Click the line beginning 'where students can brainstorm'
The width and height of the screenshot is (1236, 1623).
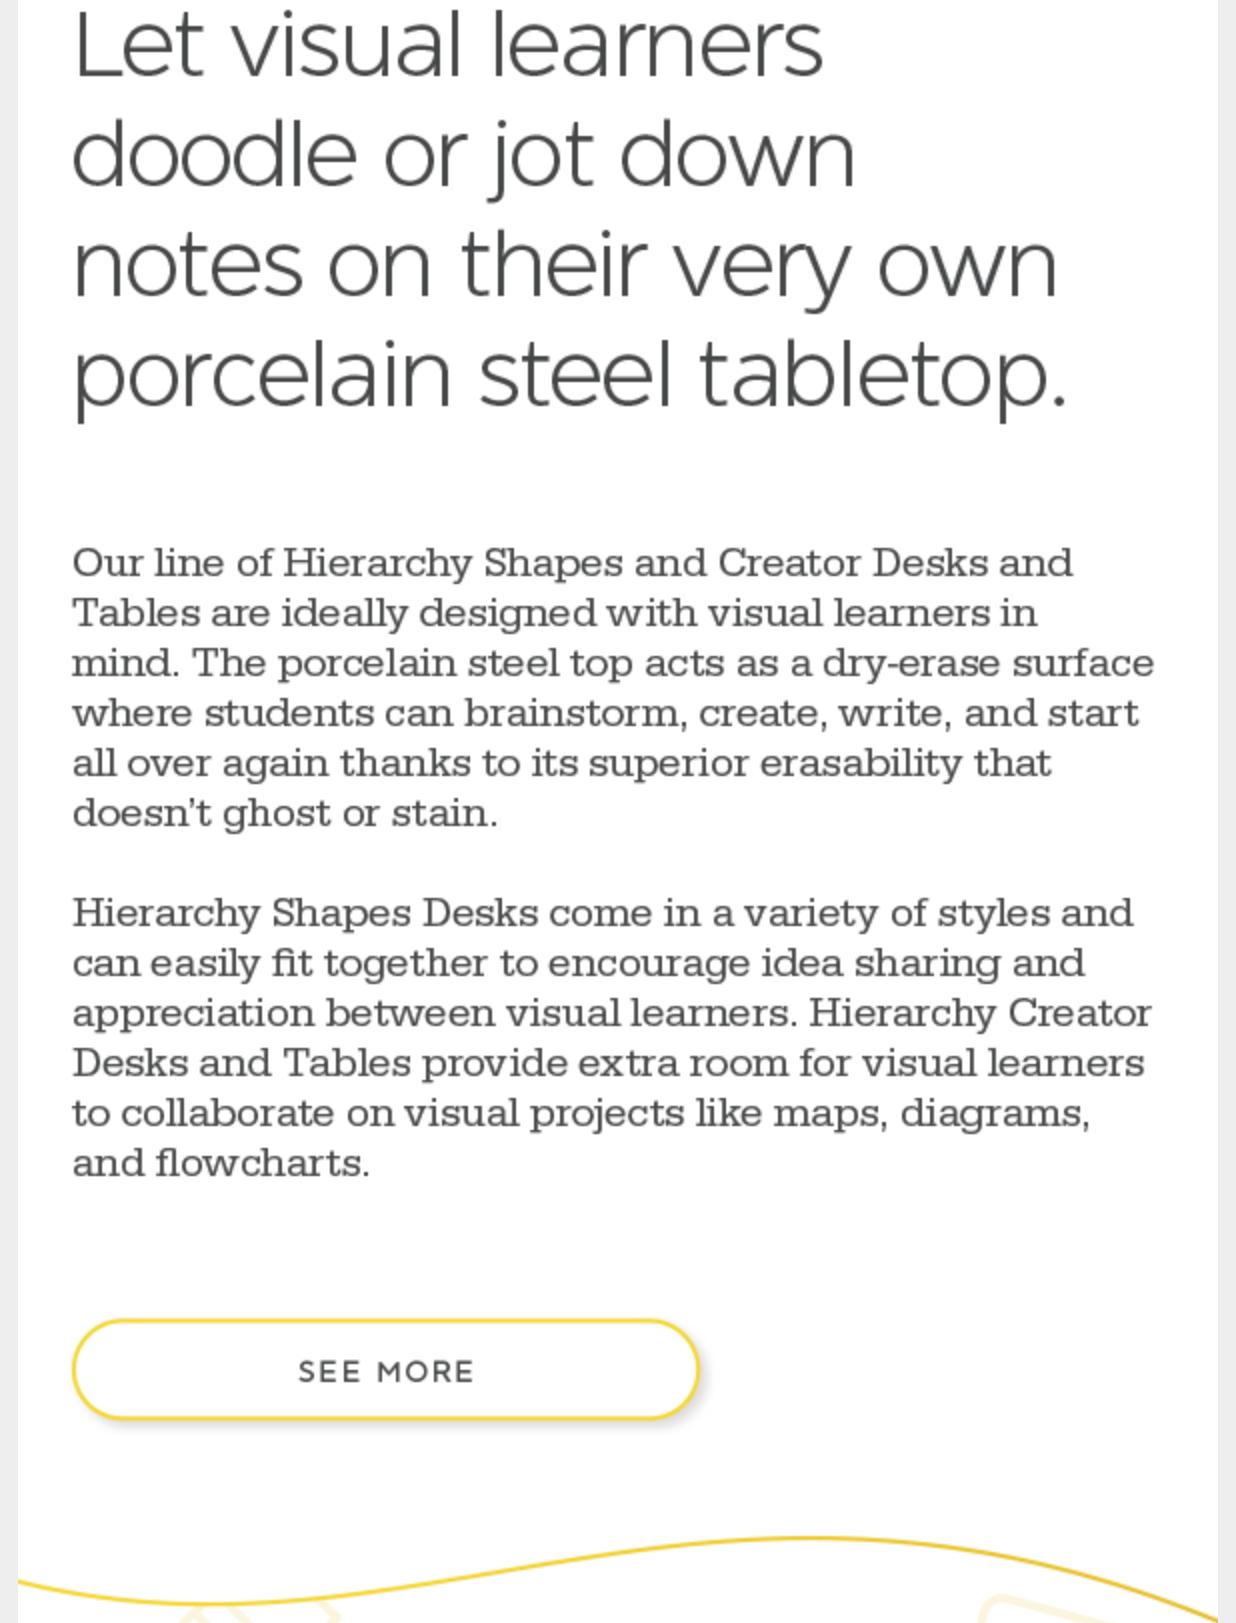605,713
